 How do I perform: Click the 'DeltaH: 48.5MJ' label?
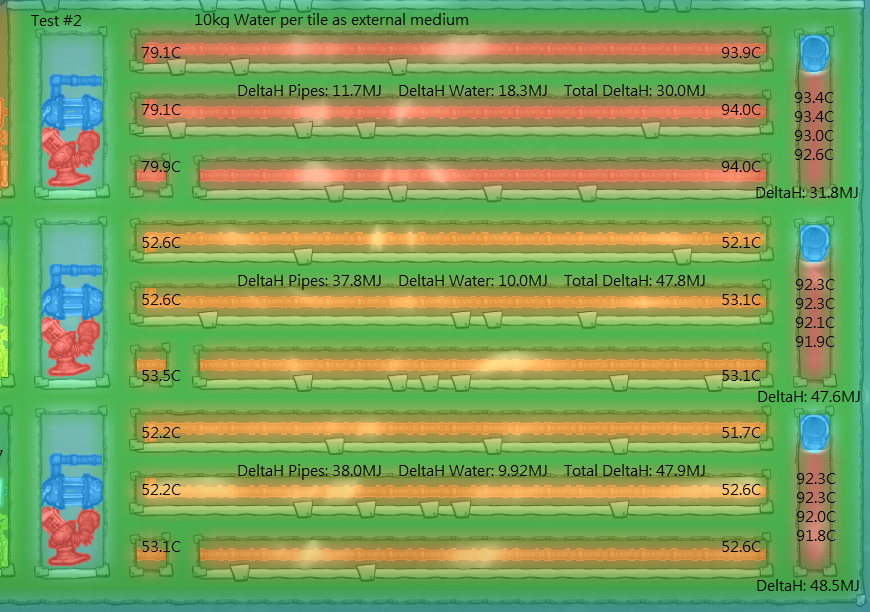click(x=808, y=585)
